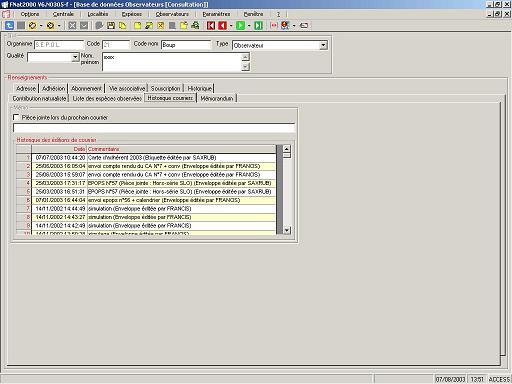Click the green next-record arrow icon
This screenshot has width=512, height=384.
240,25
